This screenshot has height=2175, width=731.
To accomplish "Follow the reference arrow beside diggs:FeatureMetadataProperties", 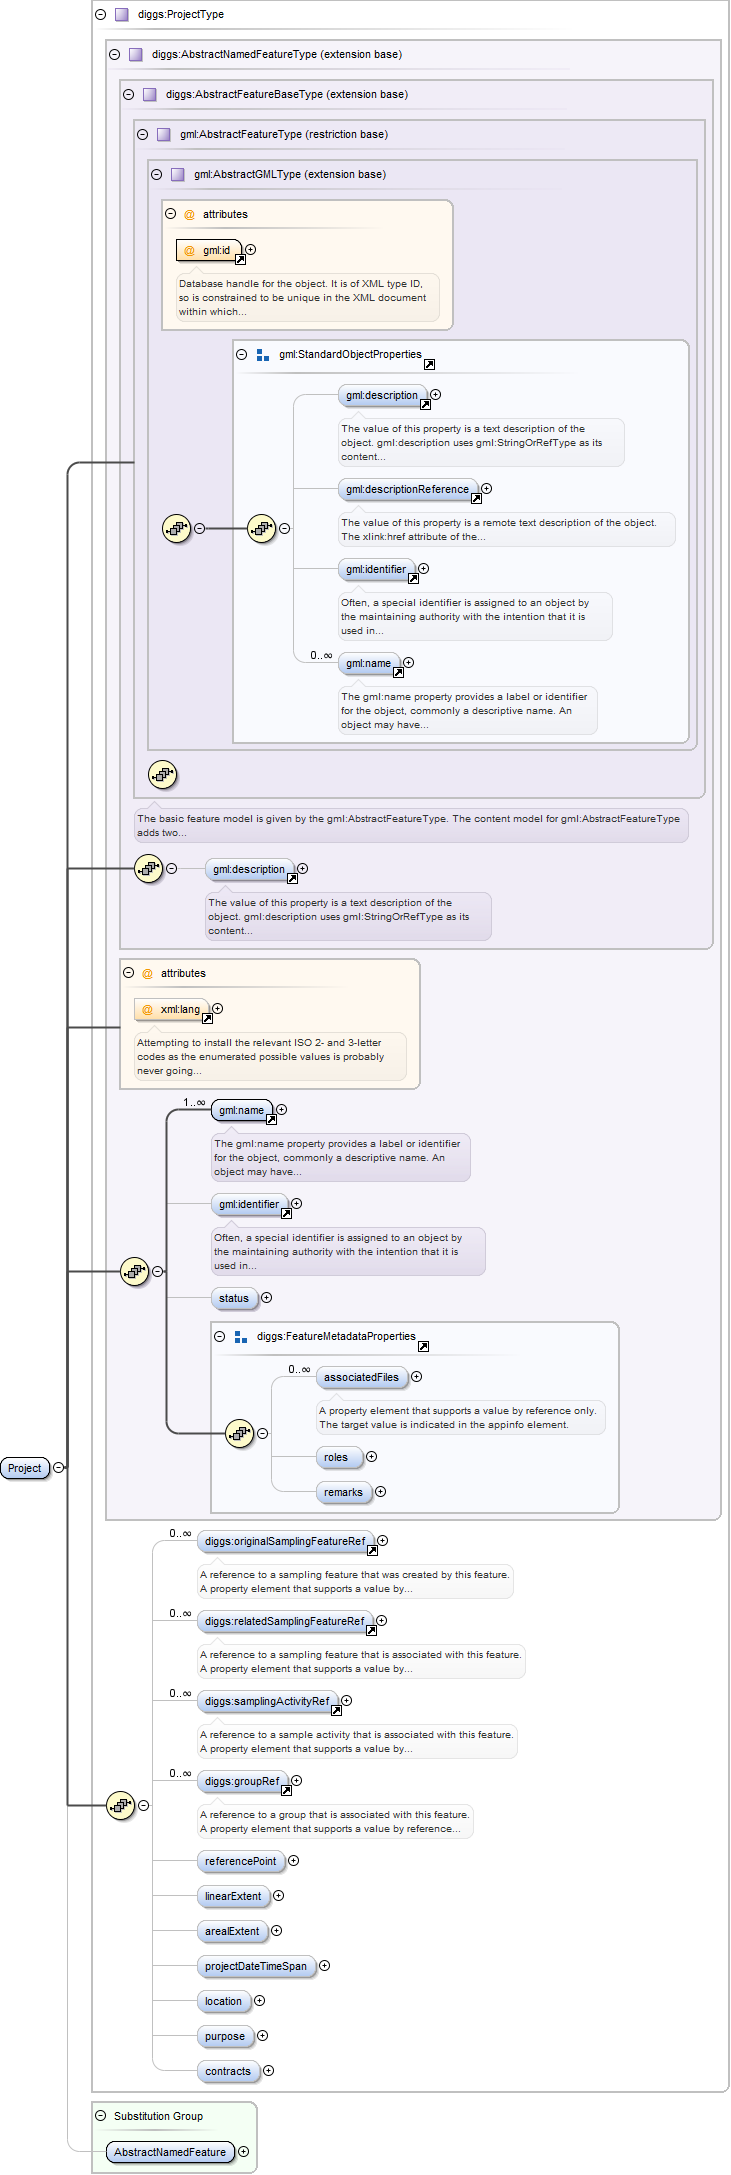I will click(x=424, y=1347).
